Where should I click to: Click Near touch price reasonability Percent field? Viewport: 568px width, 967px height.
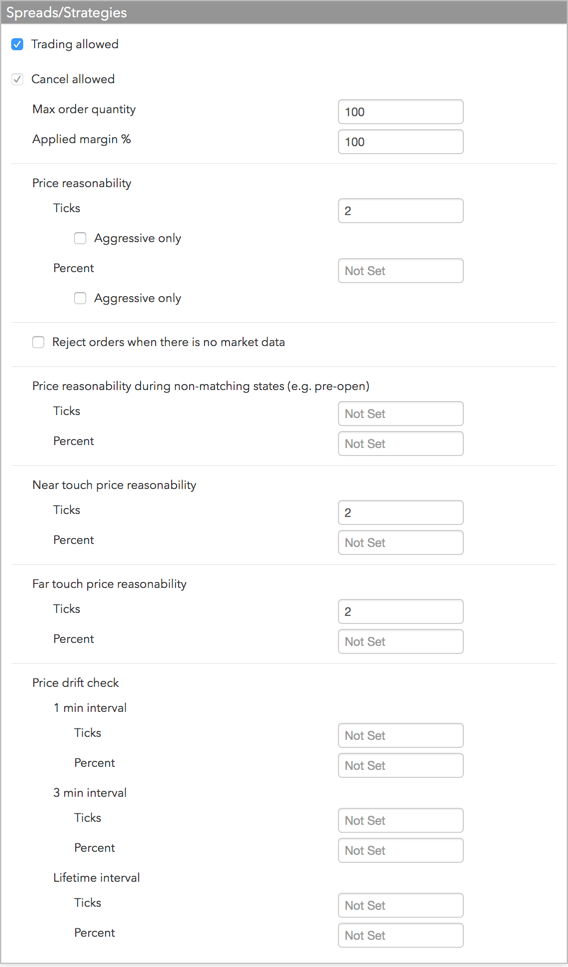(x=401, y=543)
